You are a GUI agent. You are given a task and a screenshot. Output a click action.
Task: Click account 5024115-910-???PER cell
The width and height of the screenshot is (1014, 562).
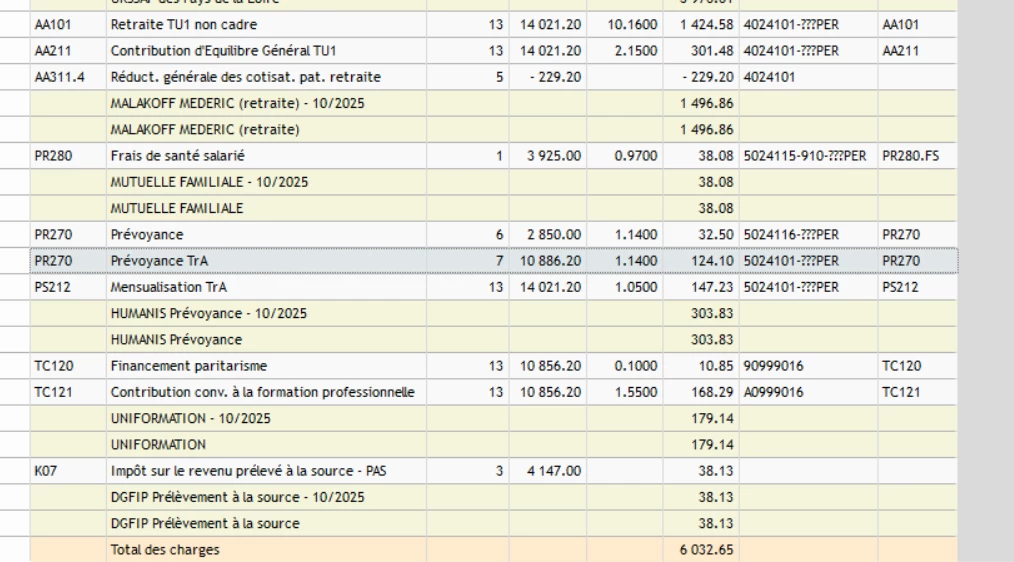(808, 156)
